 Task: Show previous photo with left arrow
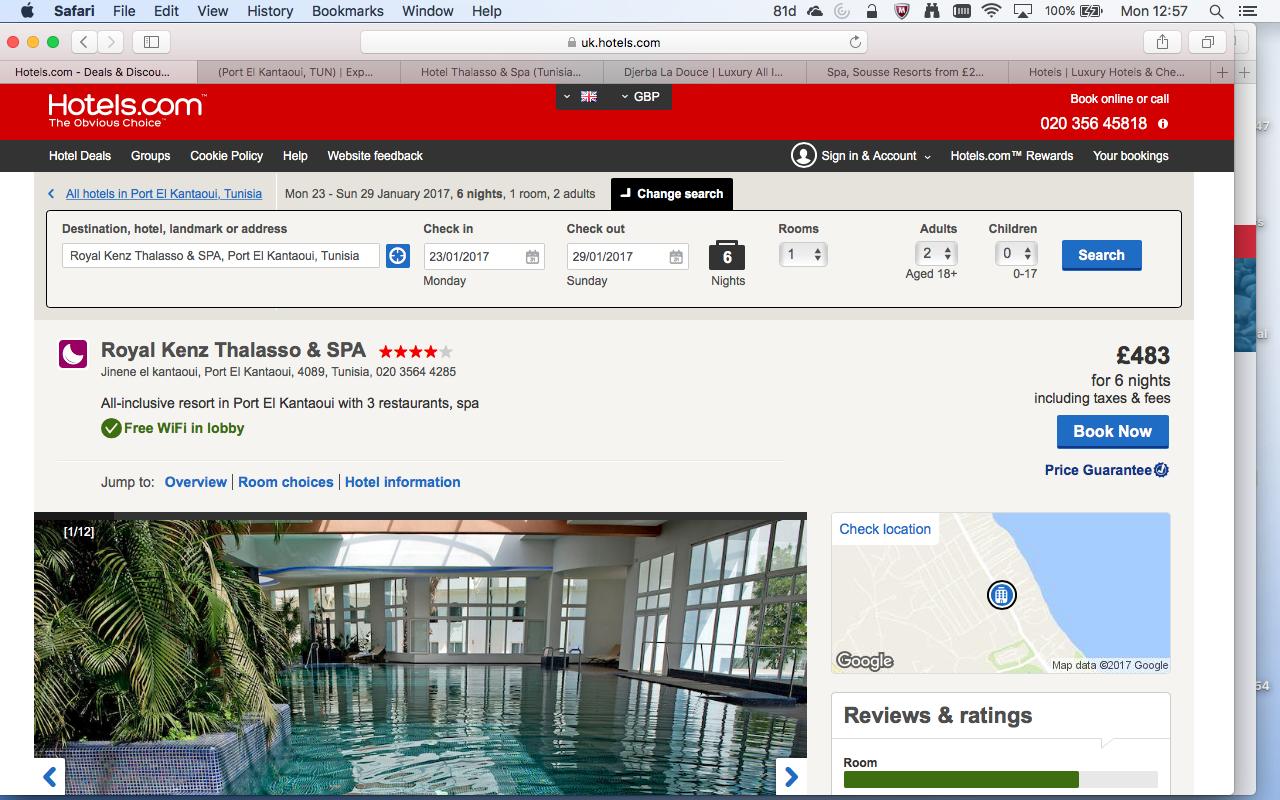[x=50, y=776]
